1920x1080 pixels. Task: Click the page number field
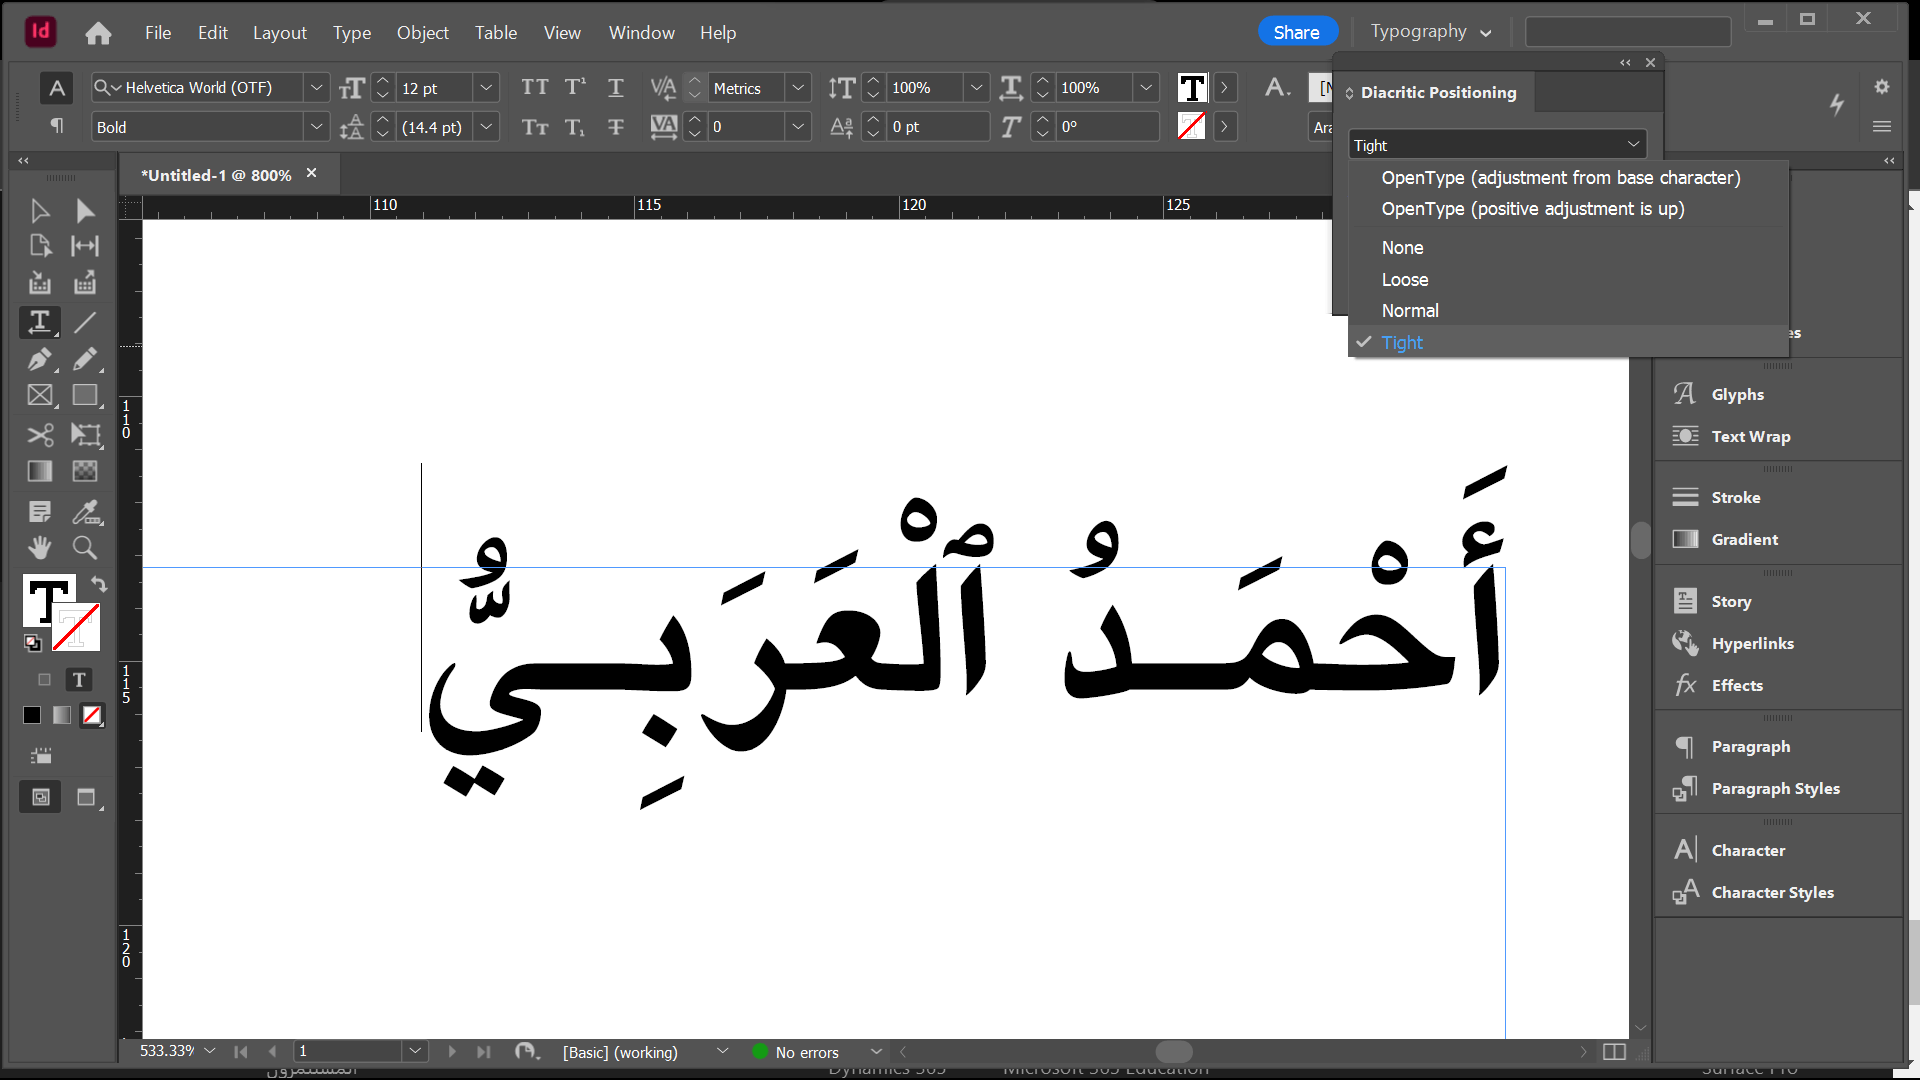tap(345, 1051)
